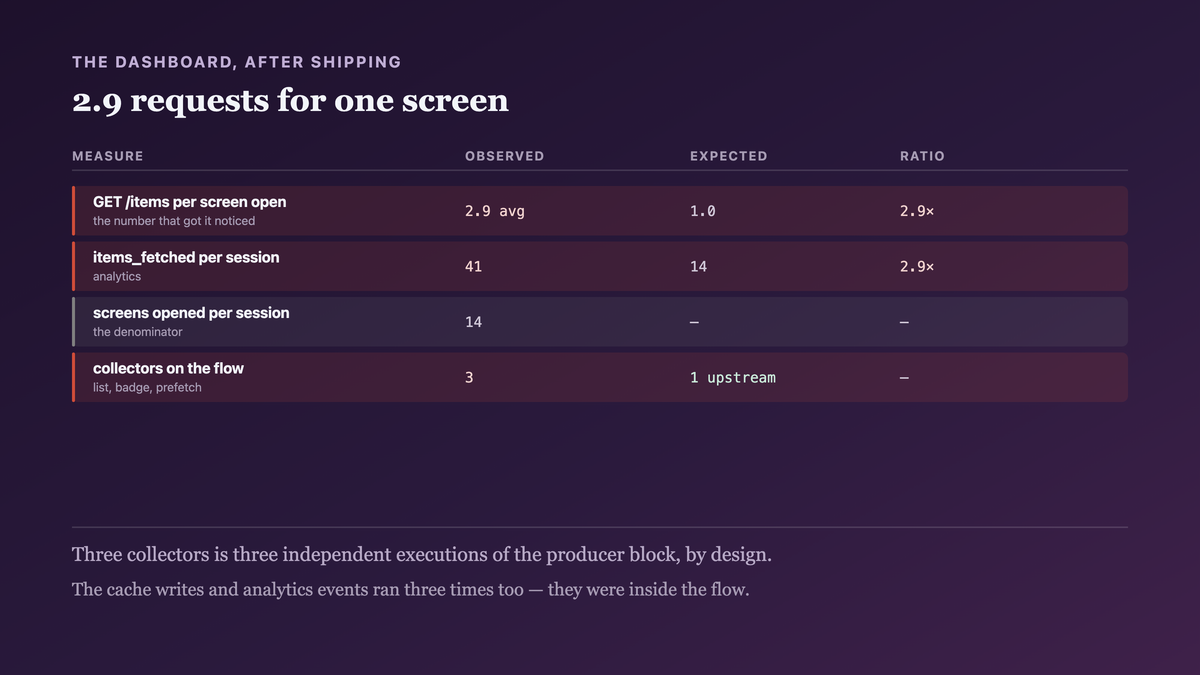
Task: Click expected value 14 in items_fetched row
Action: coord(698,267)
